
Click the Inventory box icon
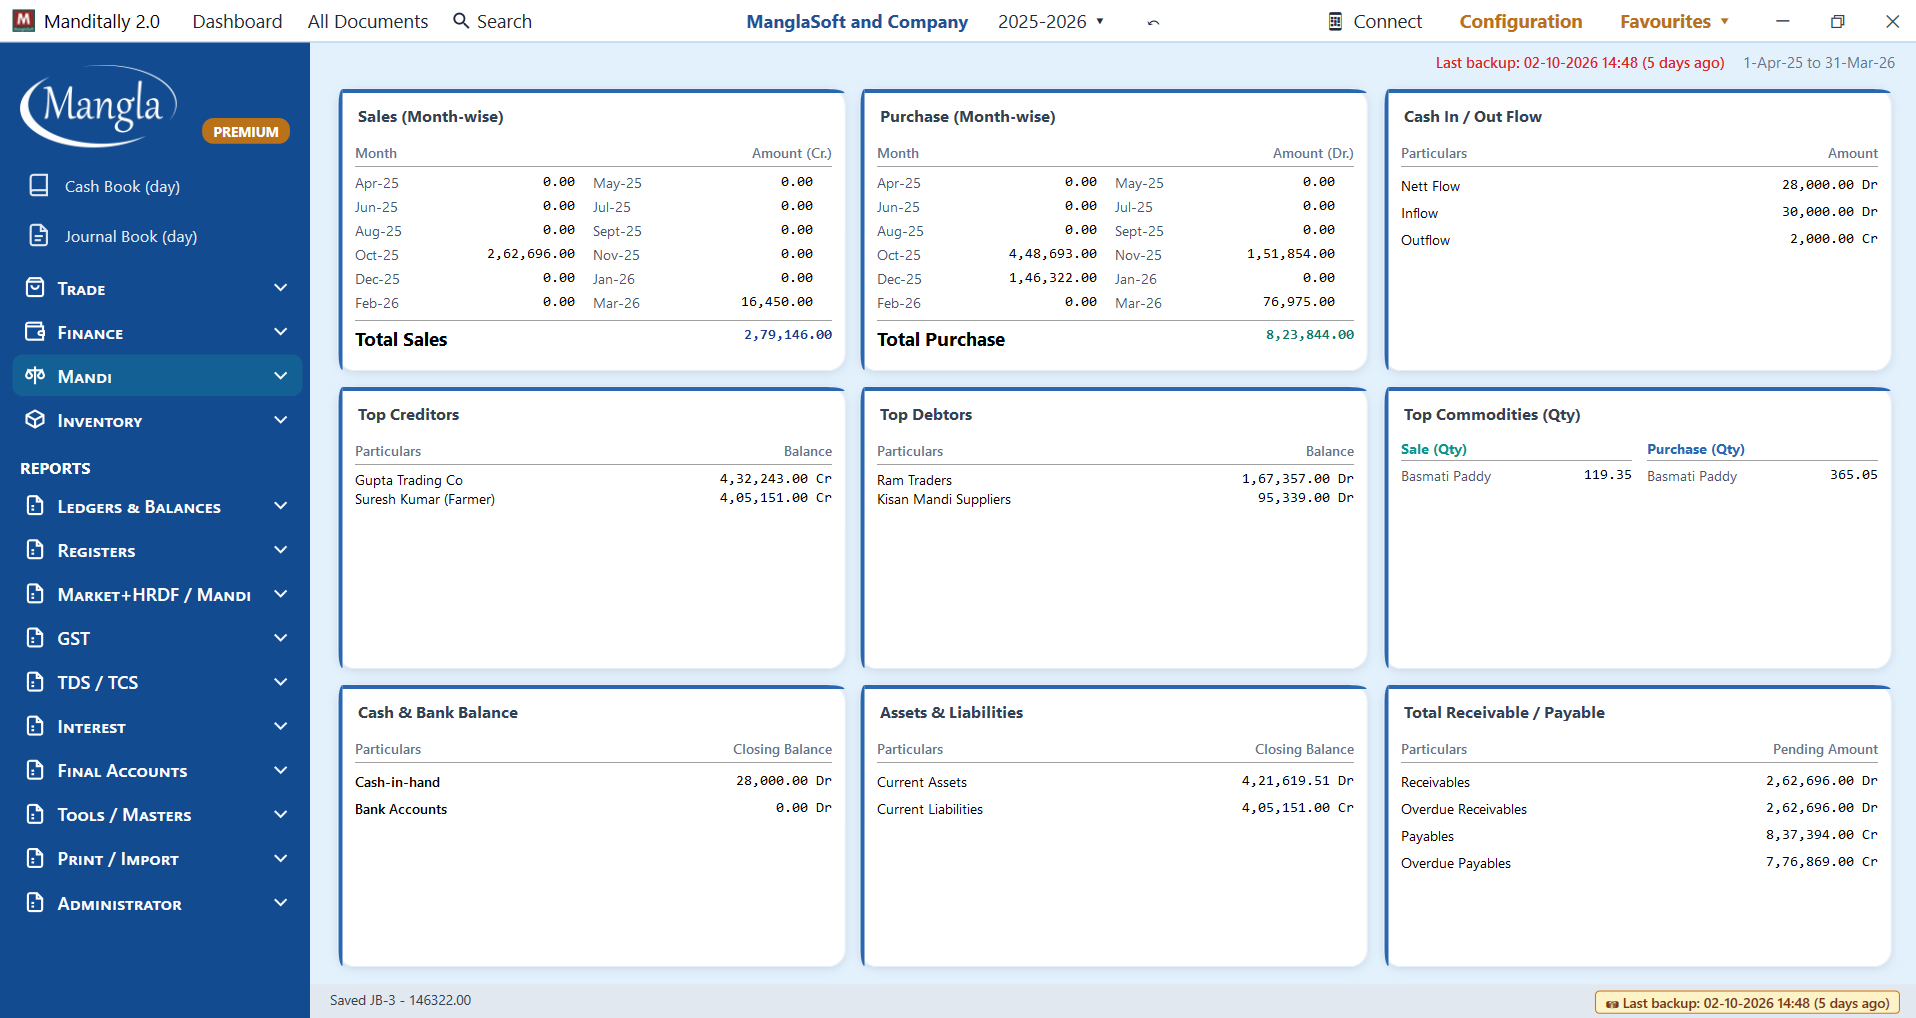click(x=35, y=420)
